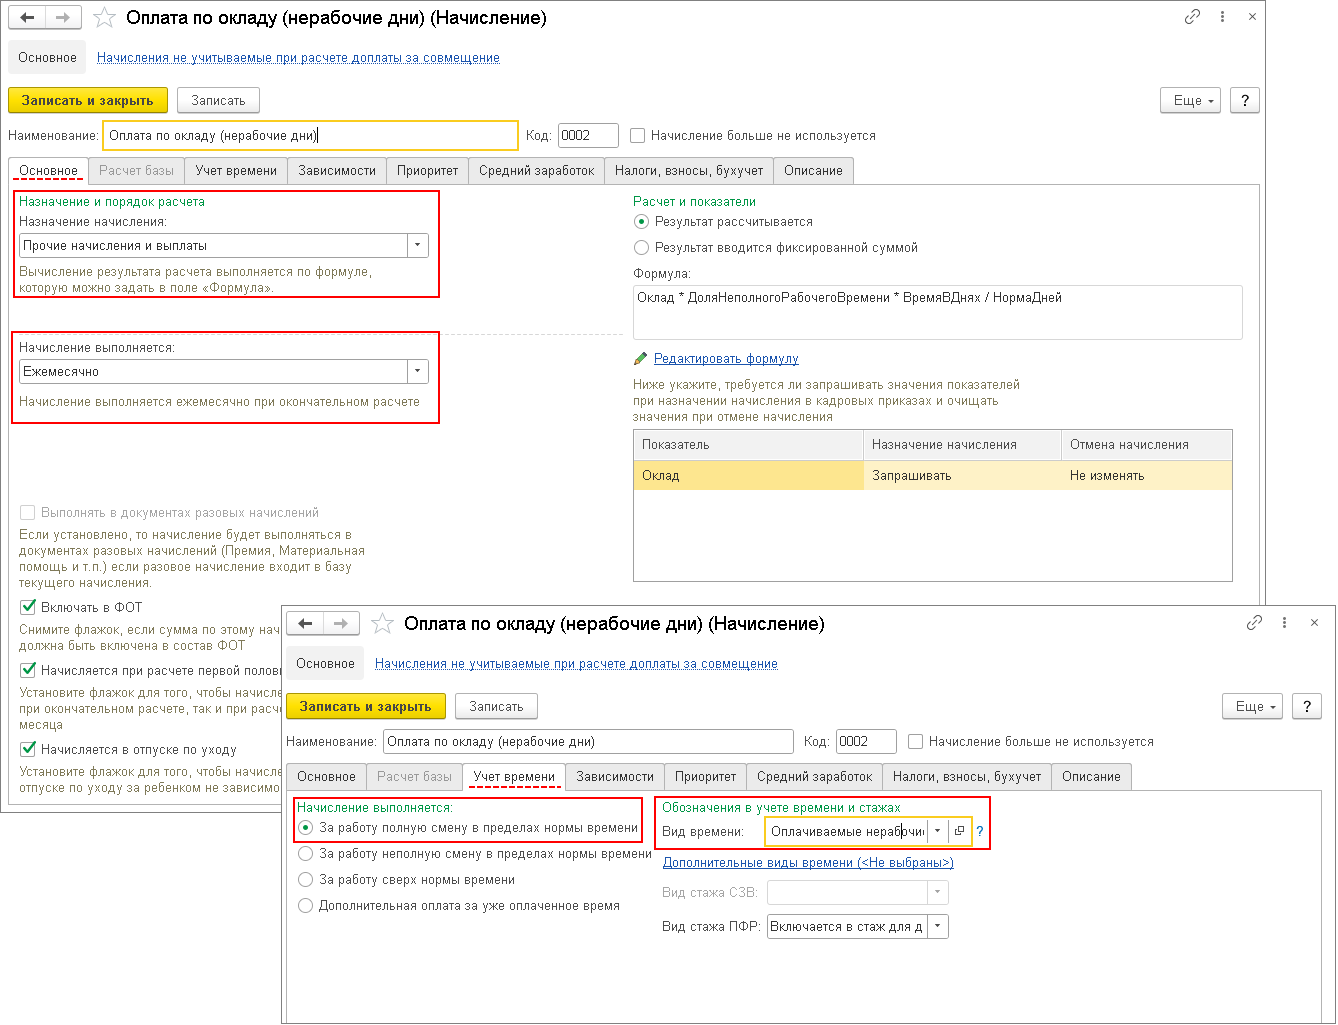Viewport: 1338px width, 1025px height.
Task: Uncheck Начисляется в отпуске по уходу
Action: point(28,749)
